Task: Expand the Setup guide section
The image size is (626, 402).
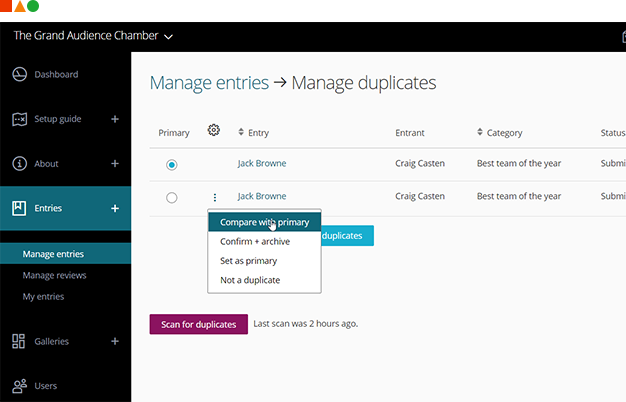Action: pyautogui.click(x=114, y=119)
